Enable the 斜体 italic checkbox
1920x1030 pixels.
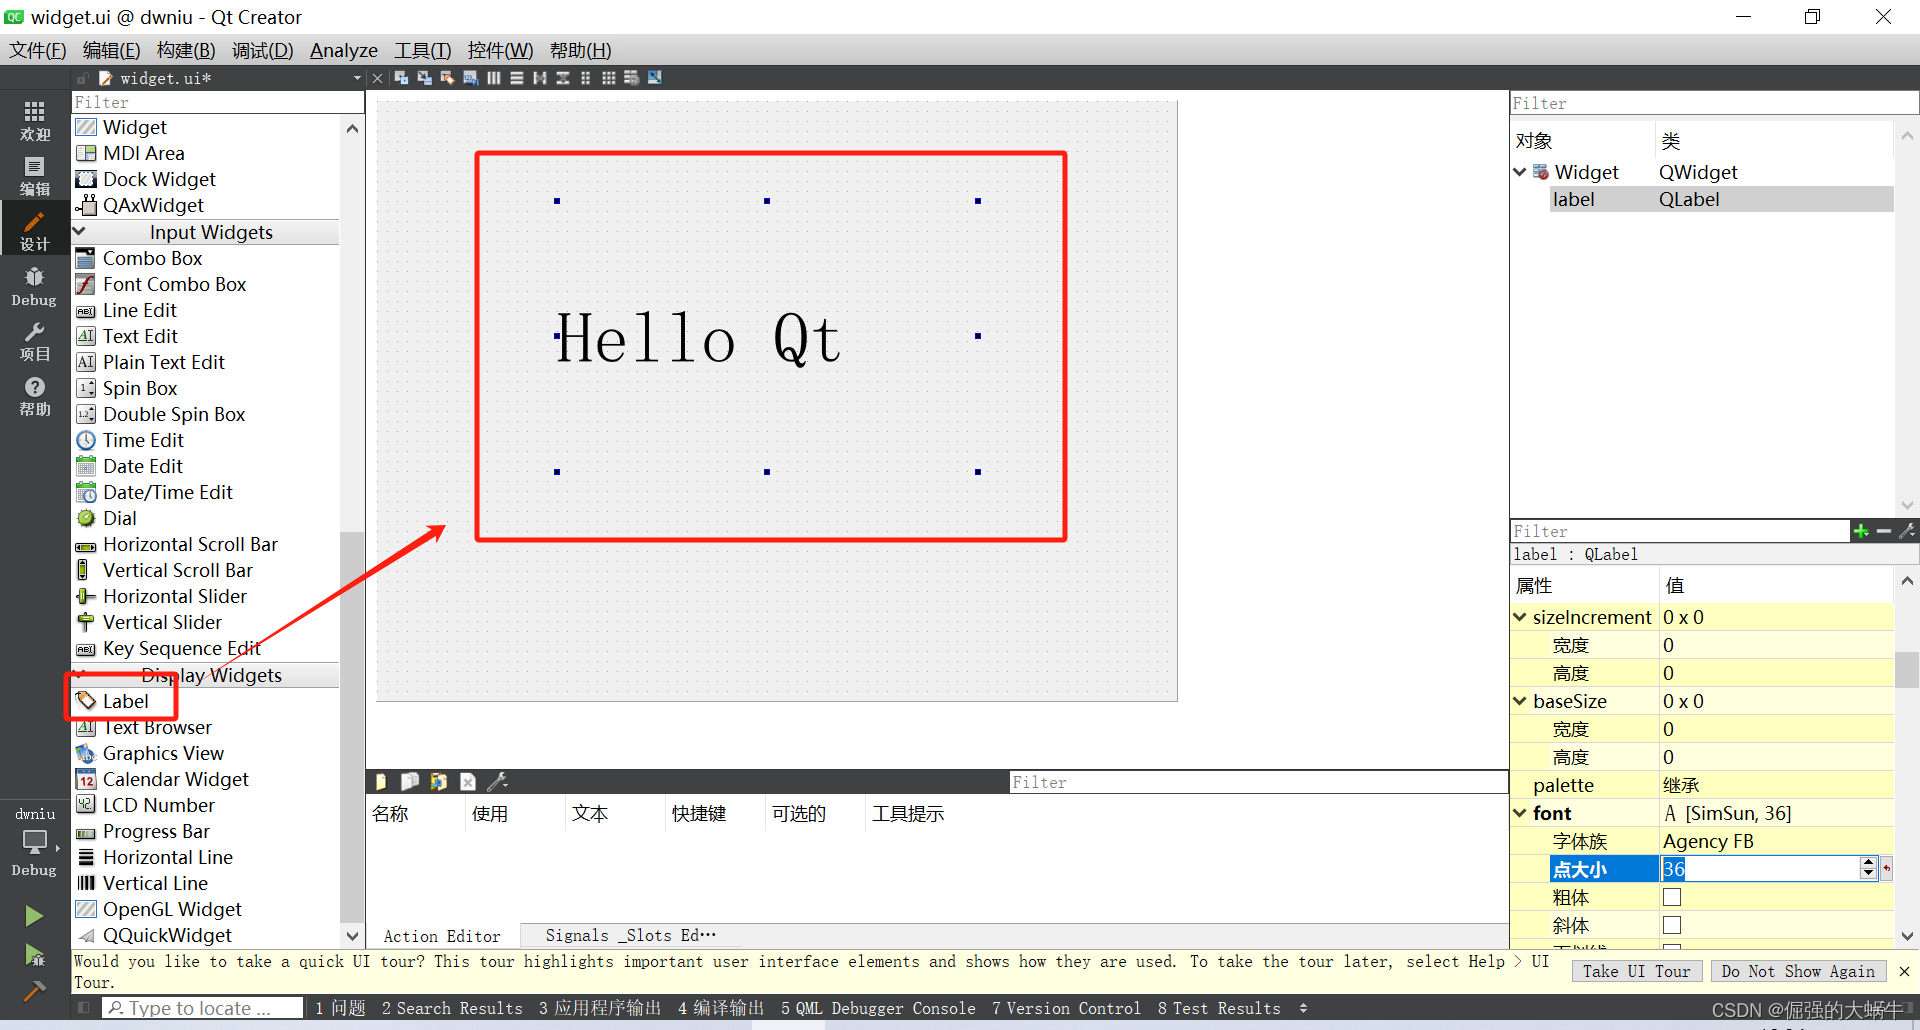pos(1671,925)
